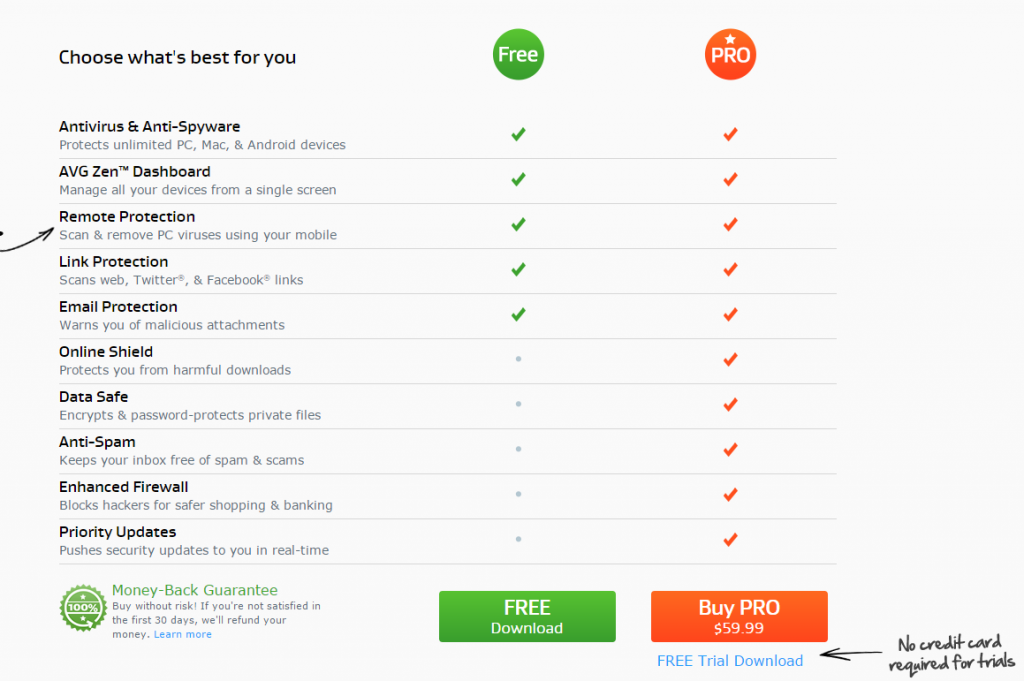Image resolution: width=1024 pixels, height=681 pixels.
Task: Select the Link Protection feature title
Action: coord(113,262)
